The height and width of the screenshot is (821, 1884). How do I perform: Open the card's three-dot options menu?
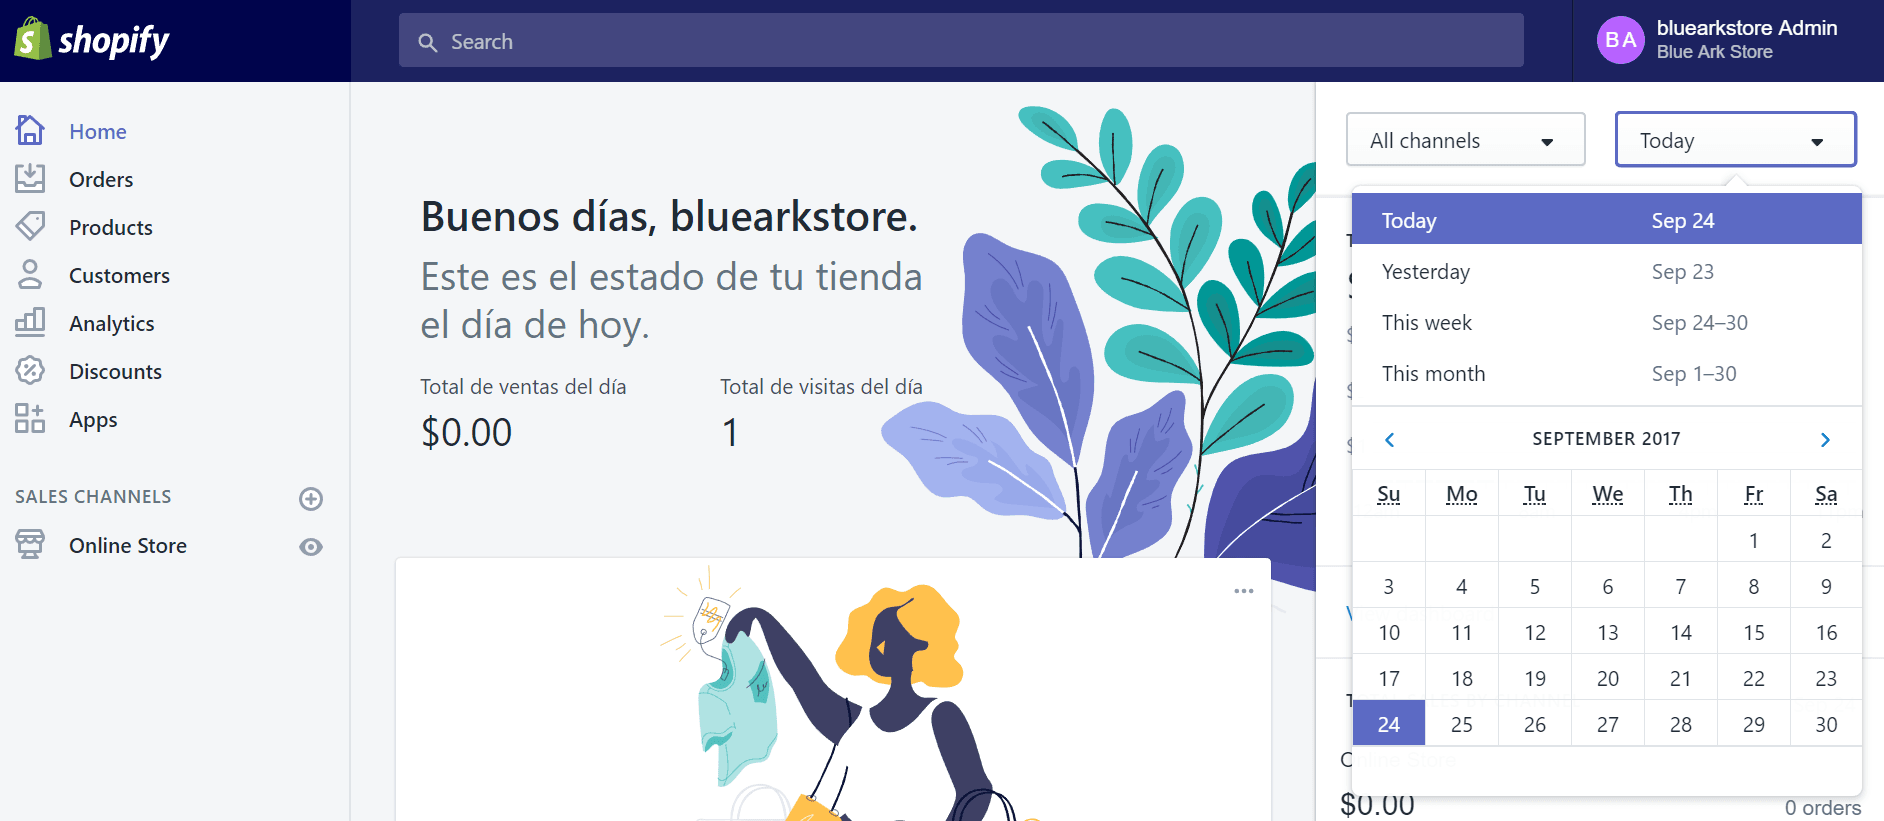coord(1244,591)
